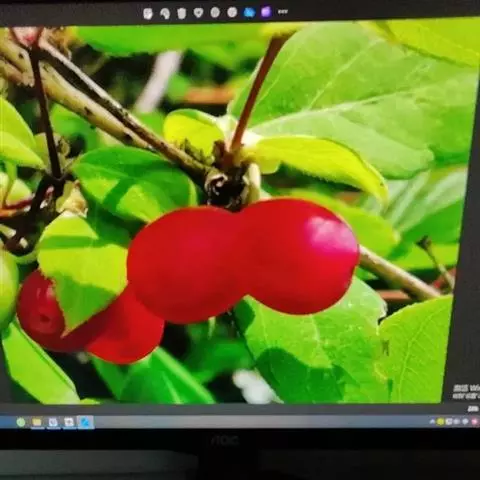Click the yellow-green tray icon
The image size is (480, 480).
click(x=440, y=422)
